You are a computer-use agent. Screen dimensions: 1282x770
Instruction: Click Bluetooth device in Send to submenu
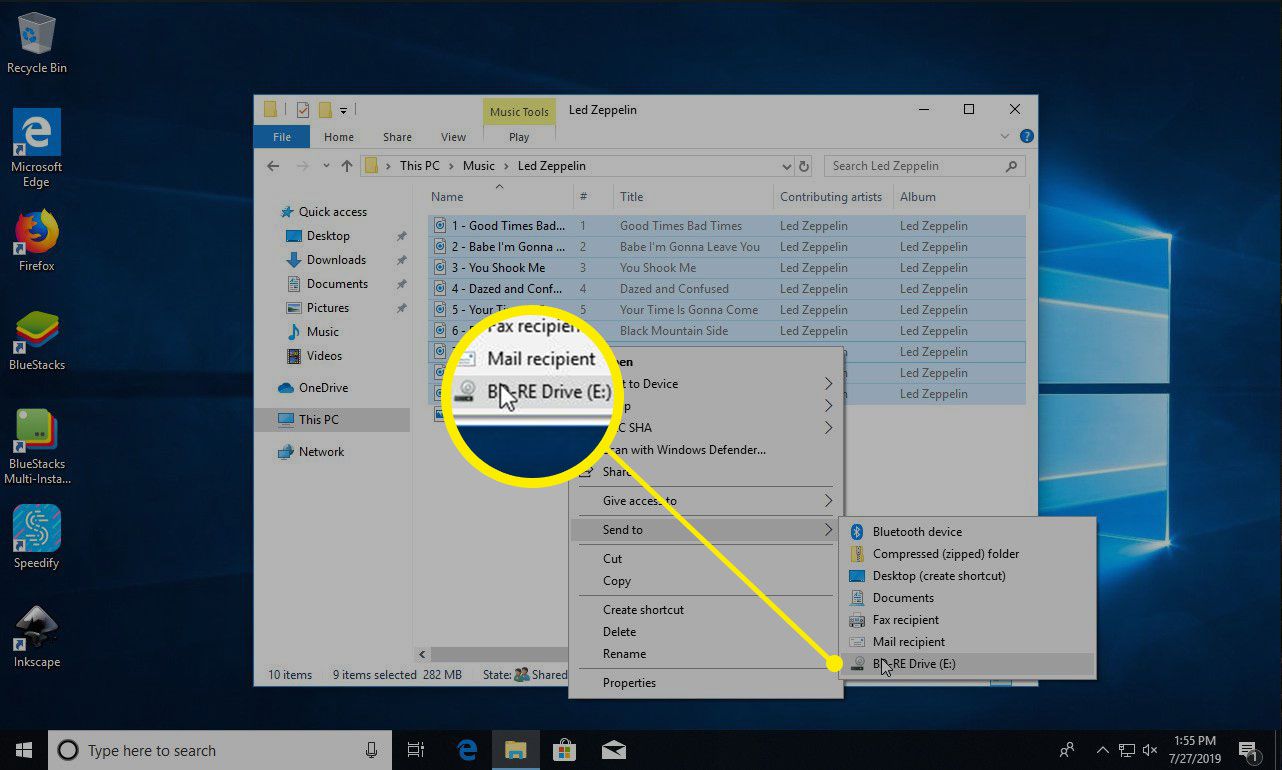(x=969, y=532)
